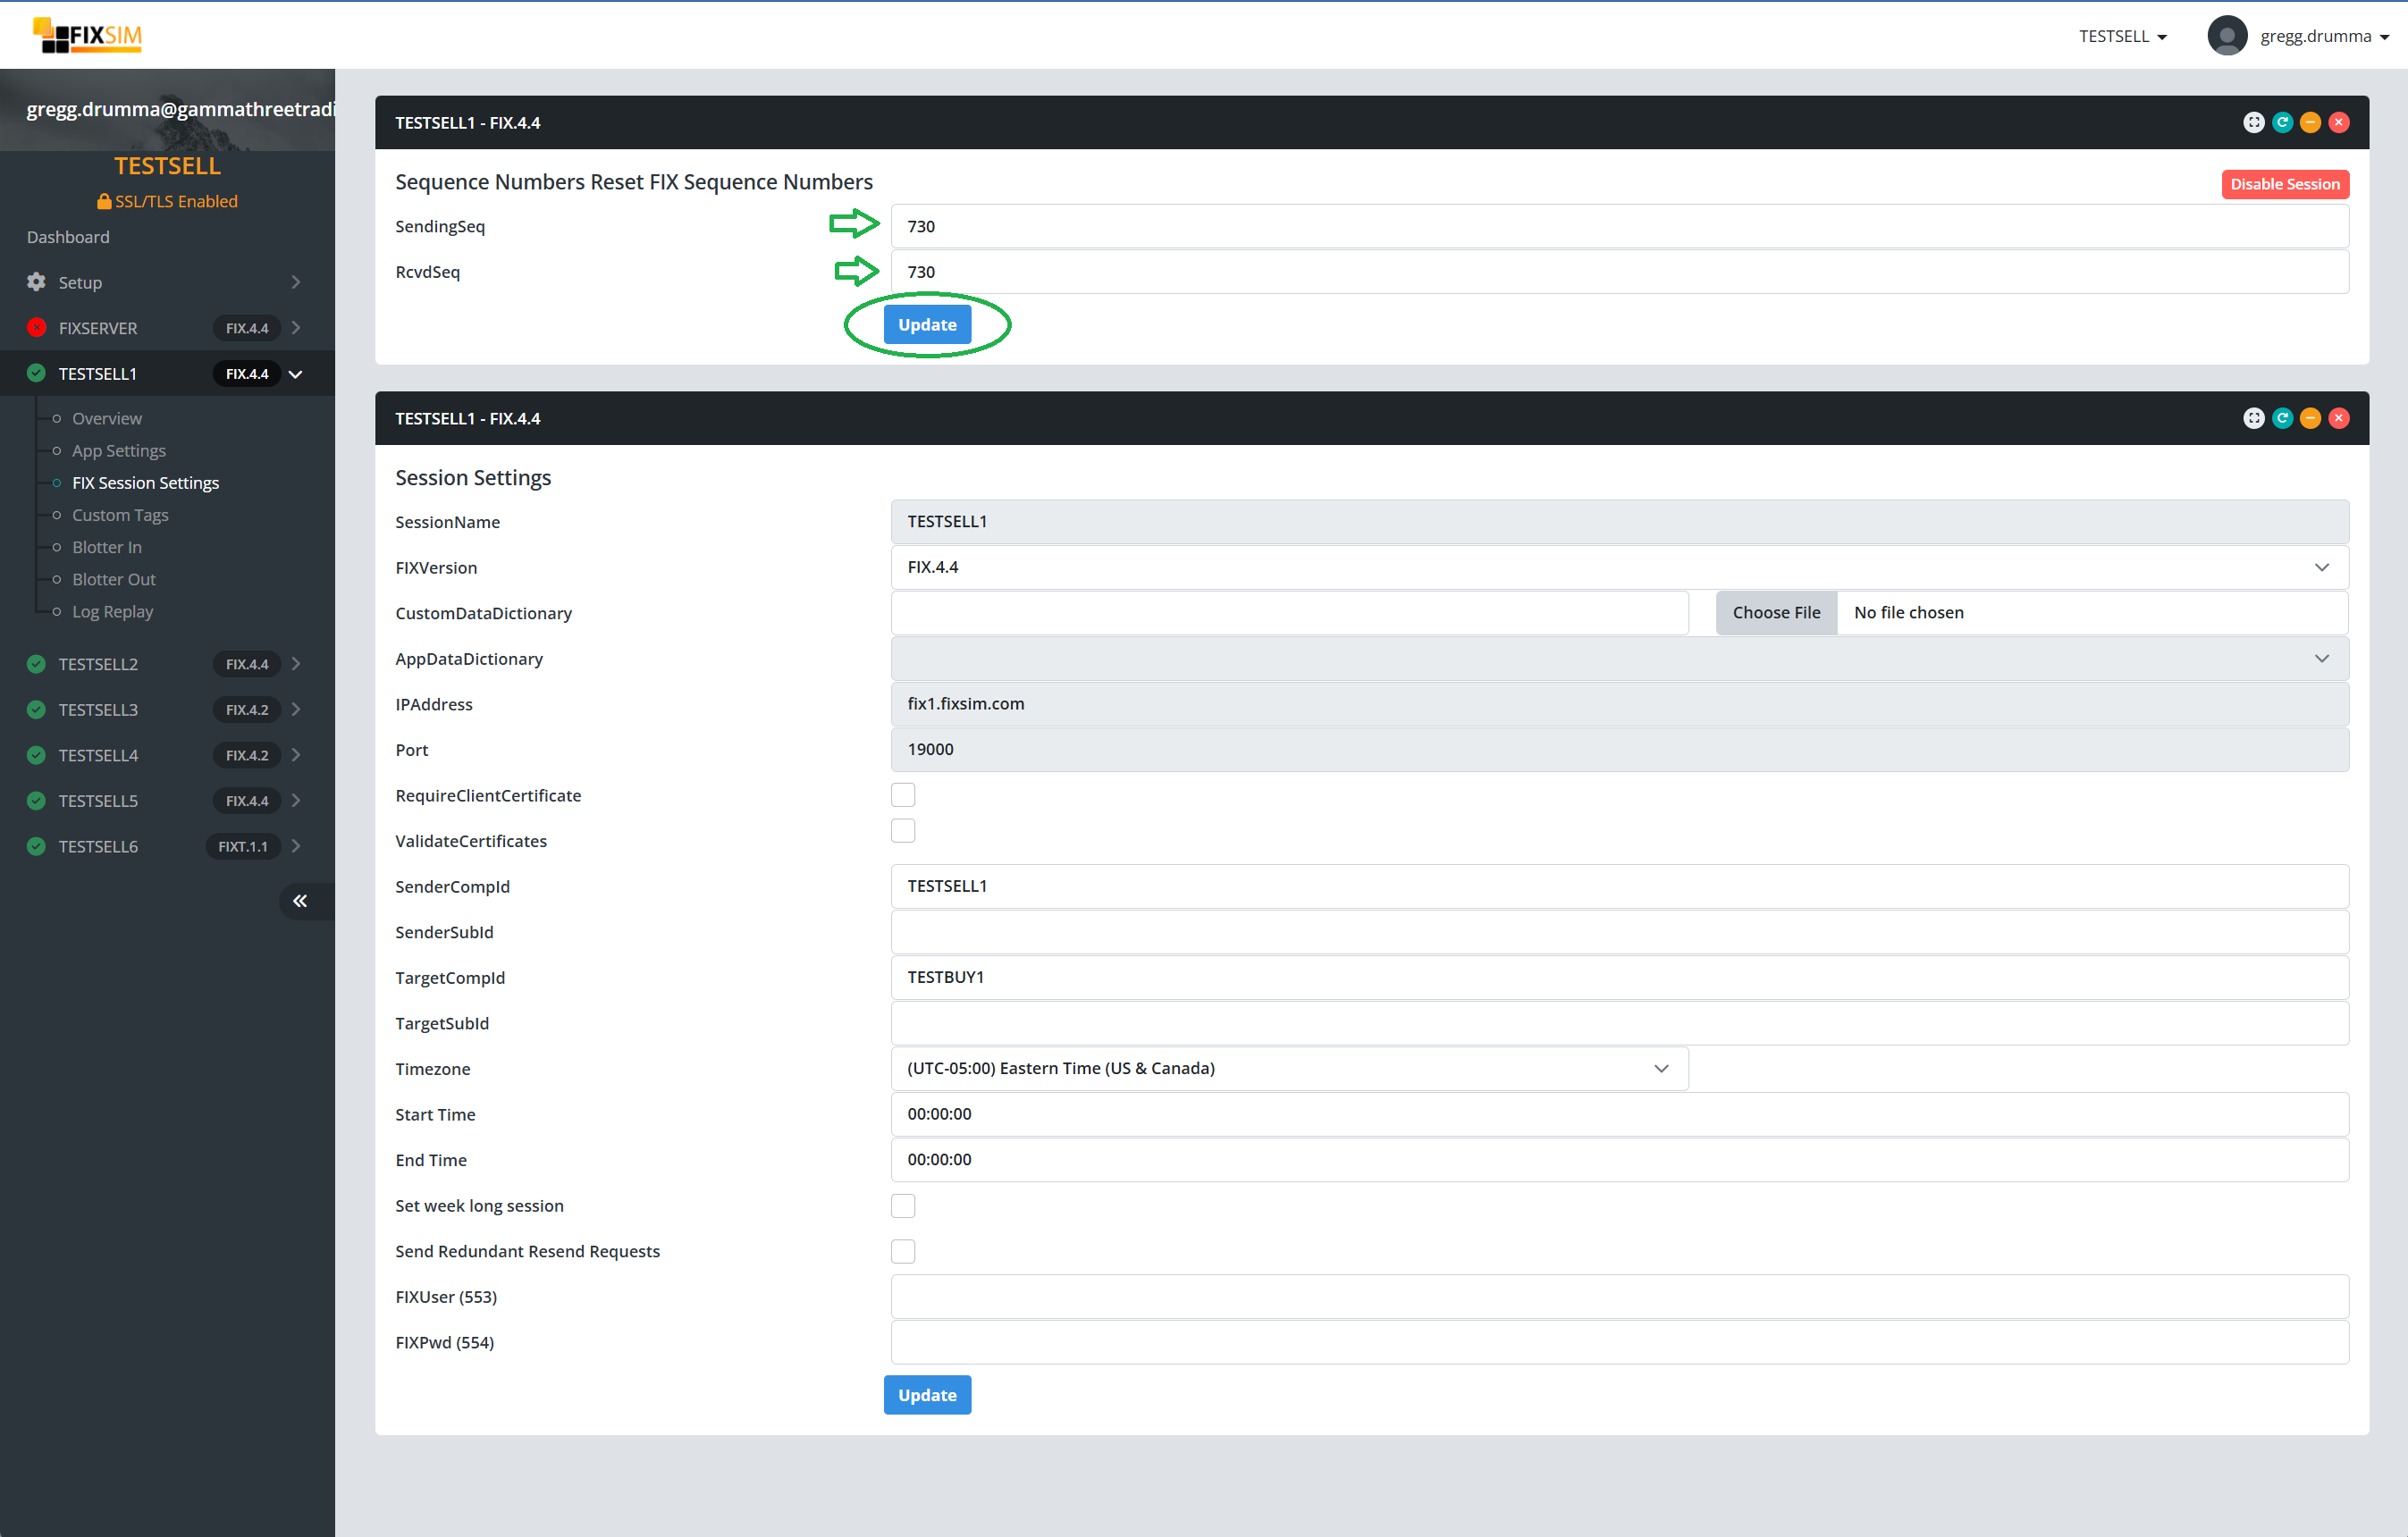Click the orange minimize icon on the Session Settings panel
2408x1537 pixels.
[2310, 418]
